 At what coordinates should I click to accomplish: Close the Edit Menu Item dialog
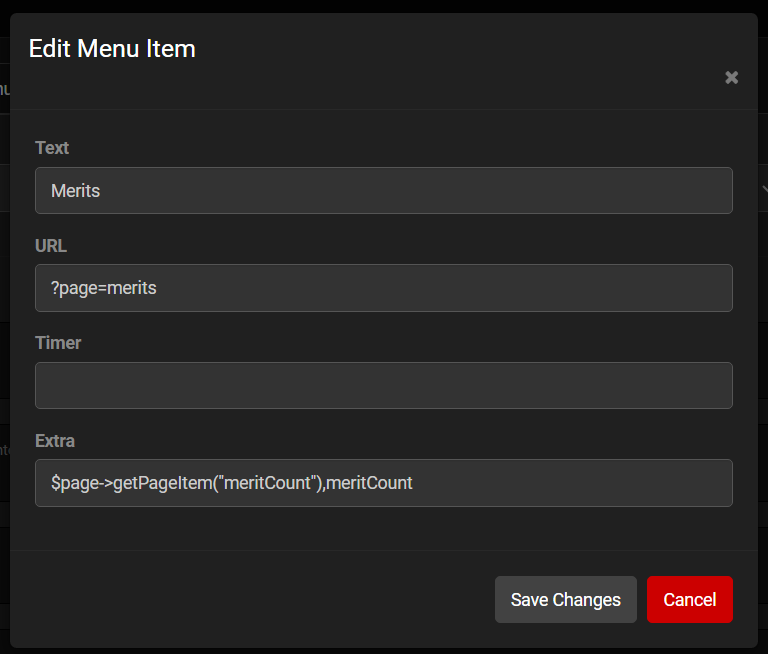click(x=731, y=78)
